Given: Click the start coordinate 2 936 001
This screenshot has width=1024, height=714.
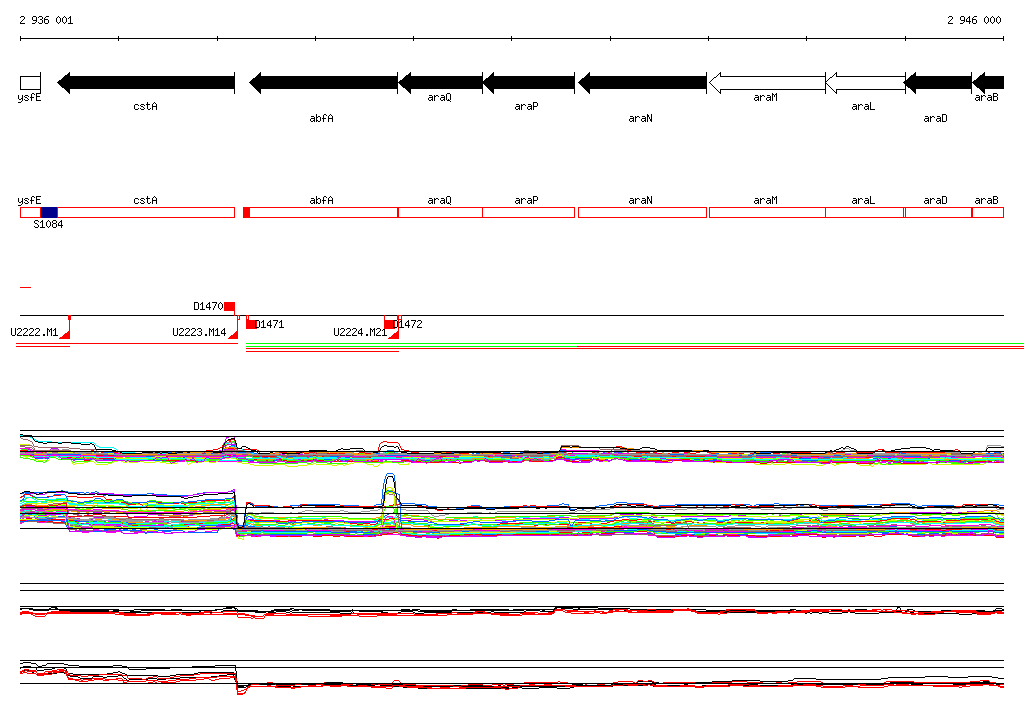Looking at the screenshot, I should [46, 20].
